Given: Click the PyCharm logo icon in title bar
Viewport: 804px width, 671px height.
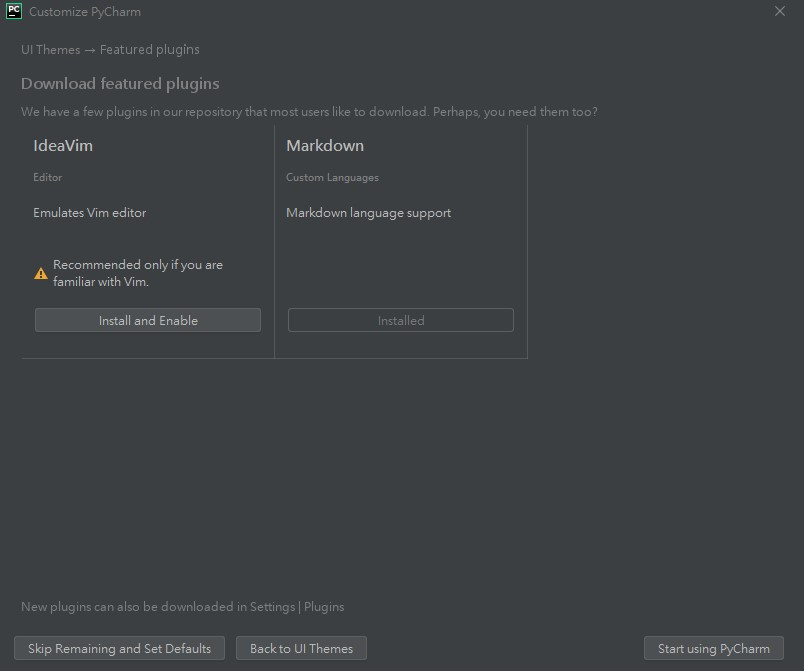Looking at the screenshot, I should coord(14,11).
